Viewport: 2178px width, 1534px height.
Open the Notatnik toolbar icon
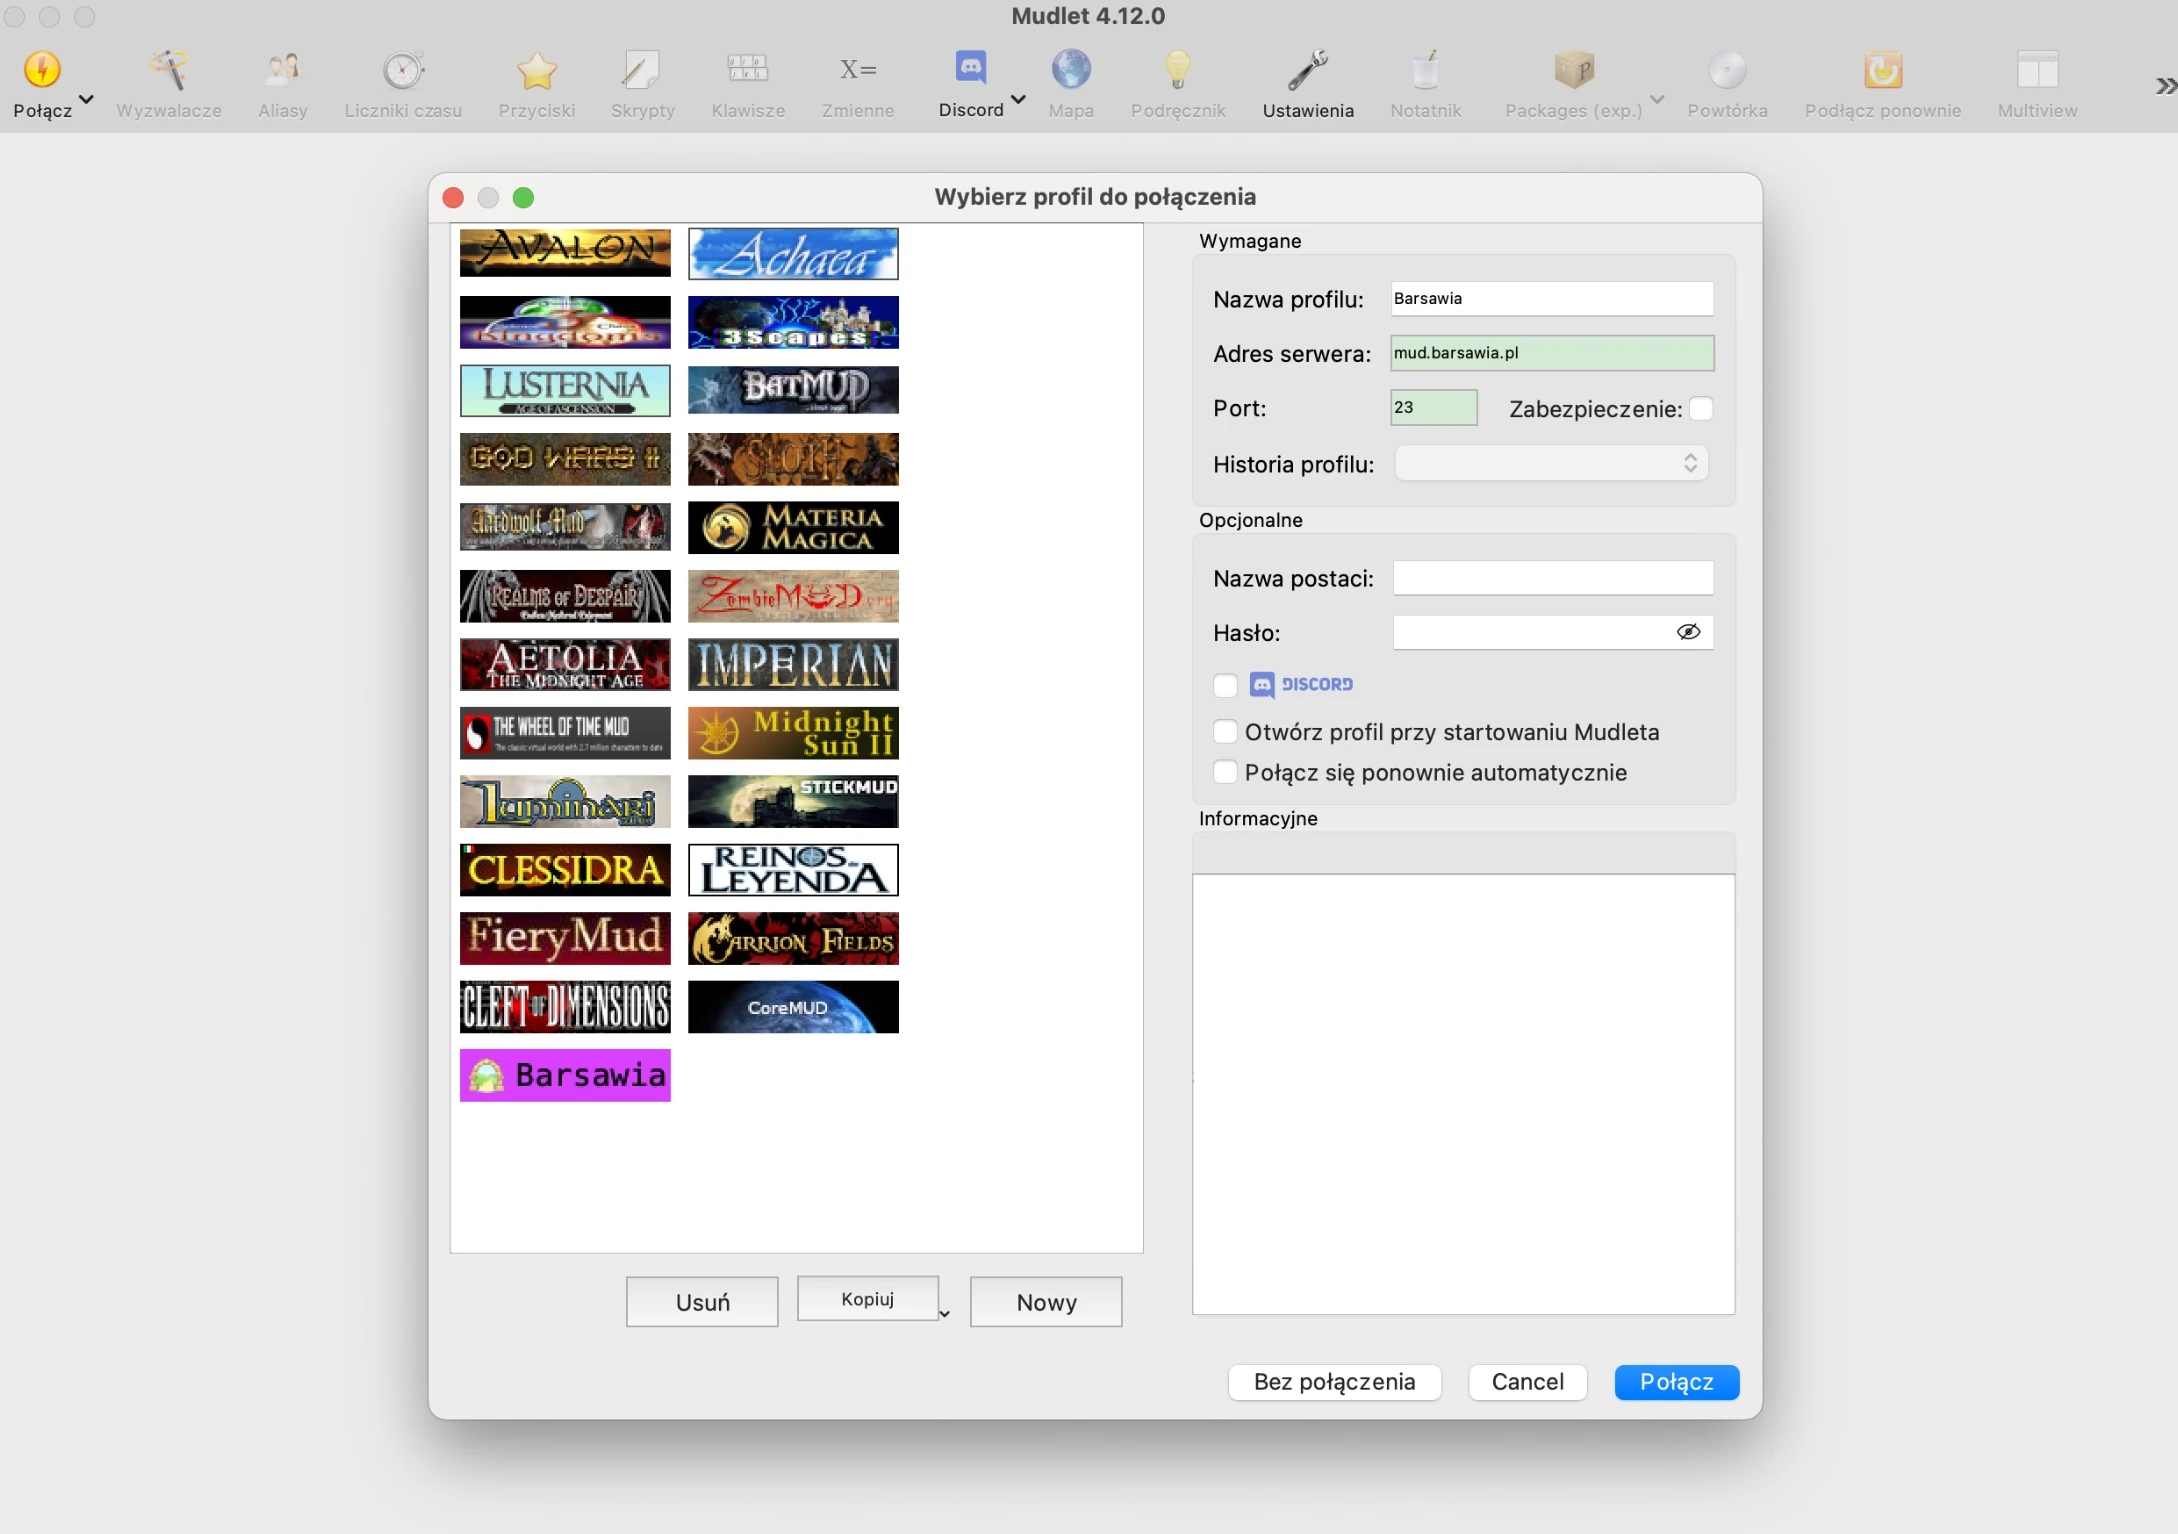[1425, 70]
